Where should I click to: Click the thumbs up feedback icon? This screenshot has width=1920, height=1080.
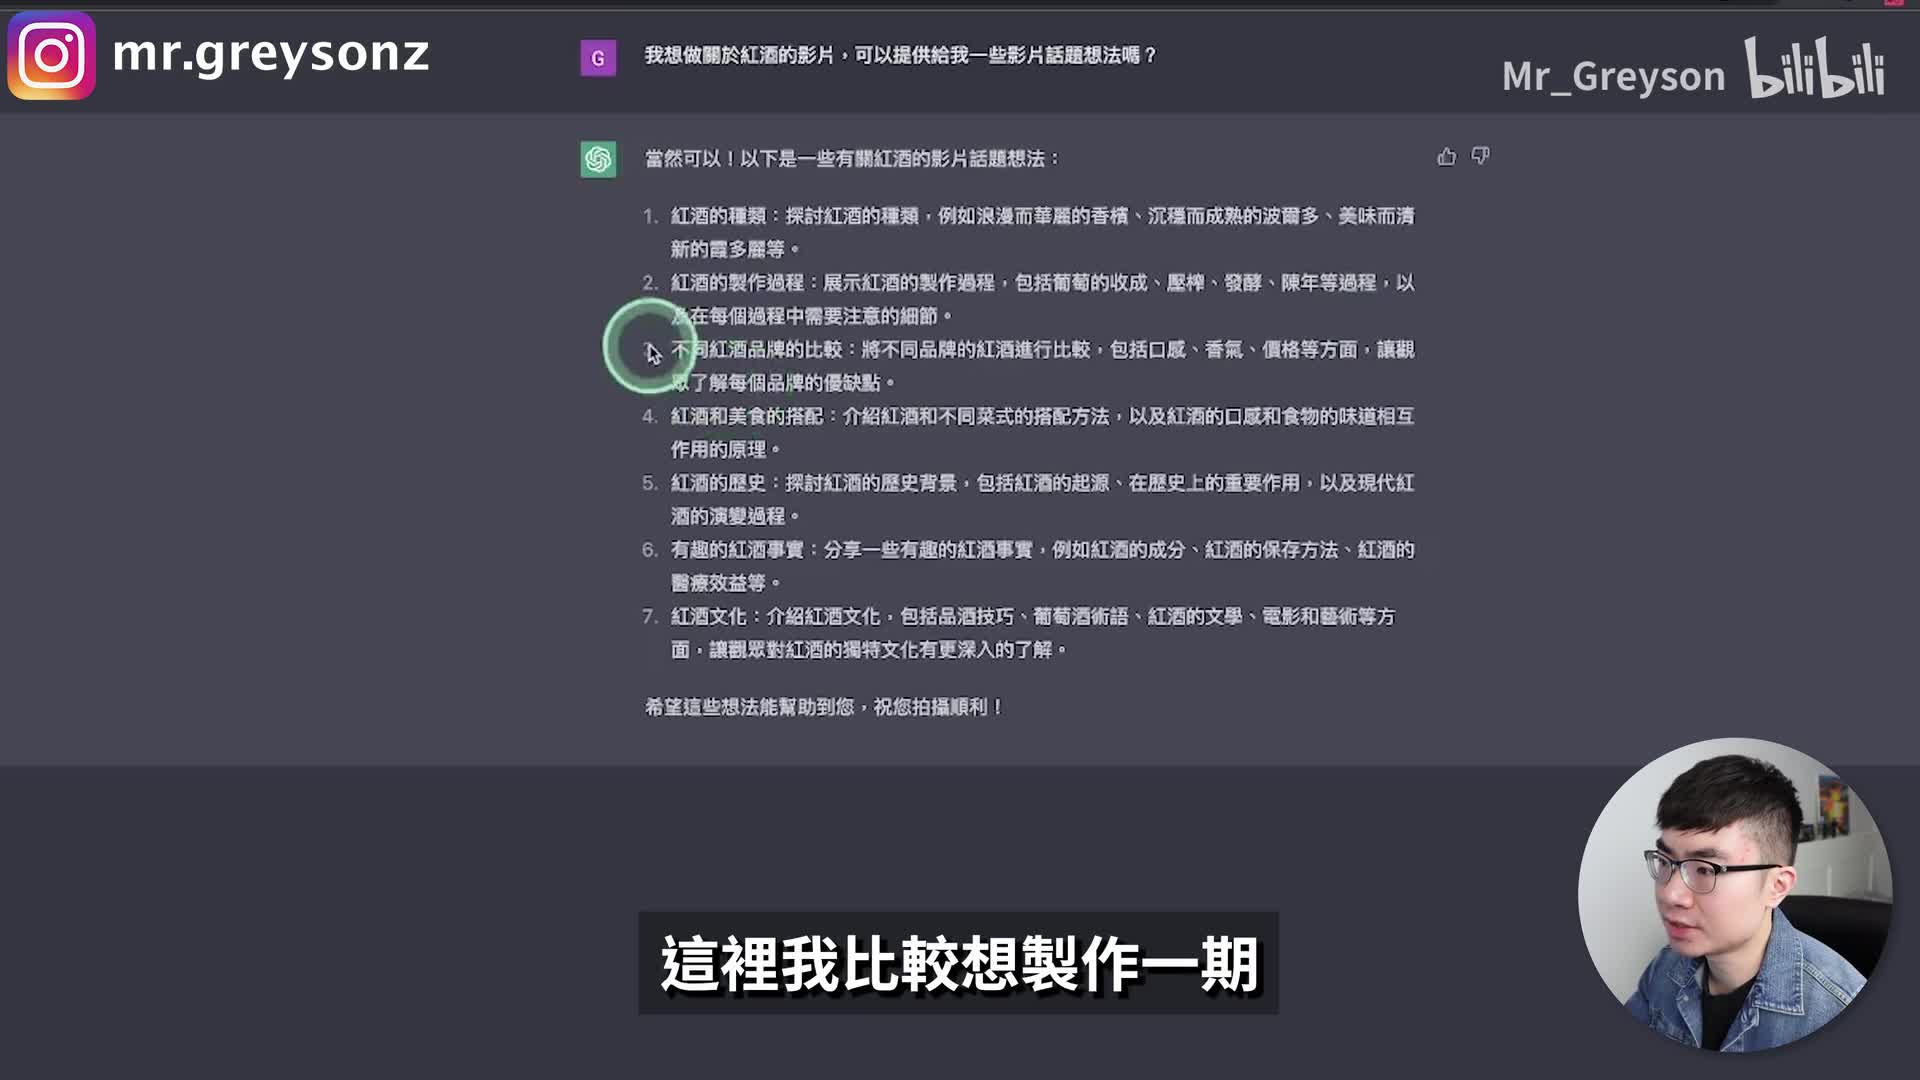click(x=1446, y=156)
